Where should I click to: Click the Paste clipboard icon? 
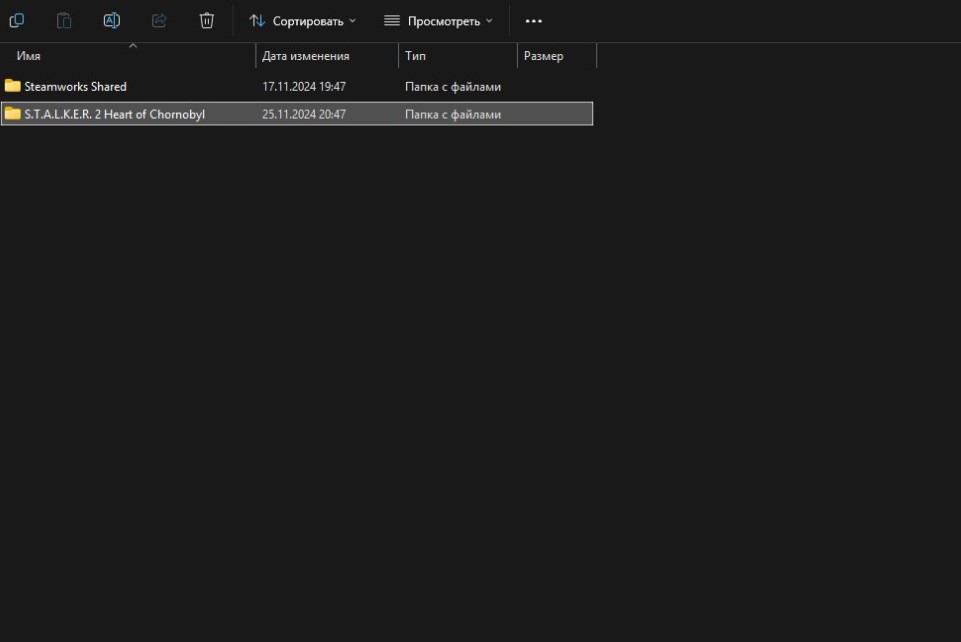[x=64, y=20]
